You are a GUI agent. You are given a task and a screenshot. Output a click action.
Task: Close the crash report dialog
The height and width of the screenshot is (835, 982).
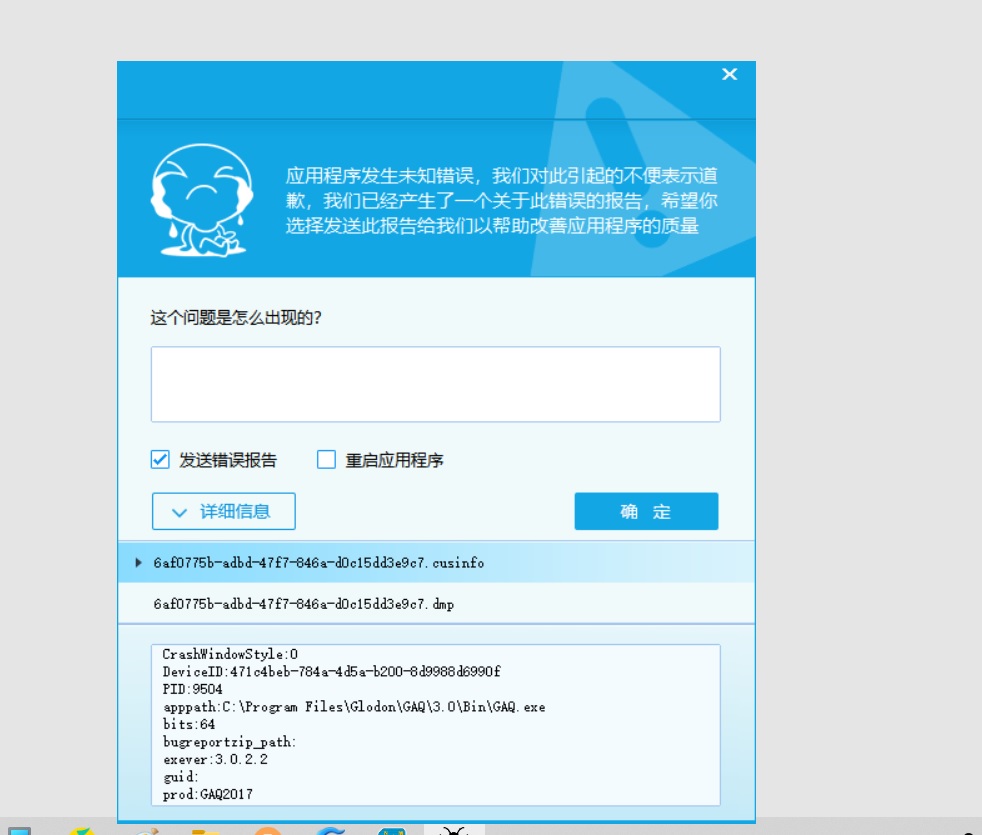(729, 75)
